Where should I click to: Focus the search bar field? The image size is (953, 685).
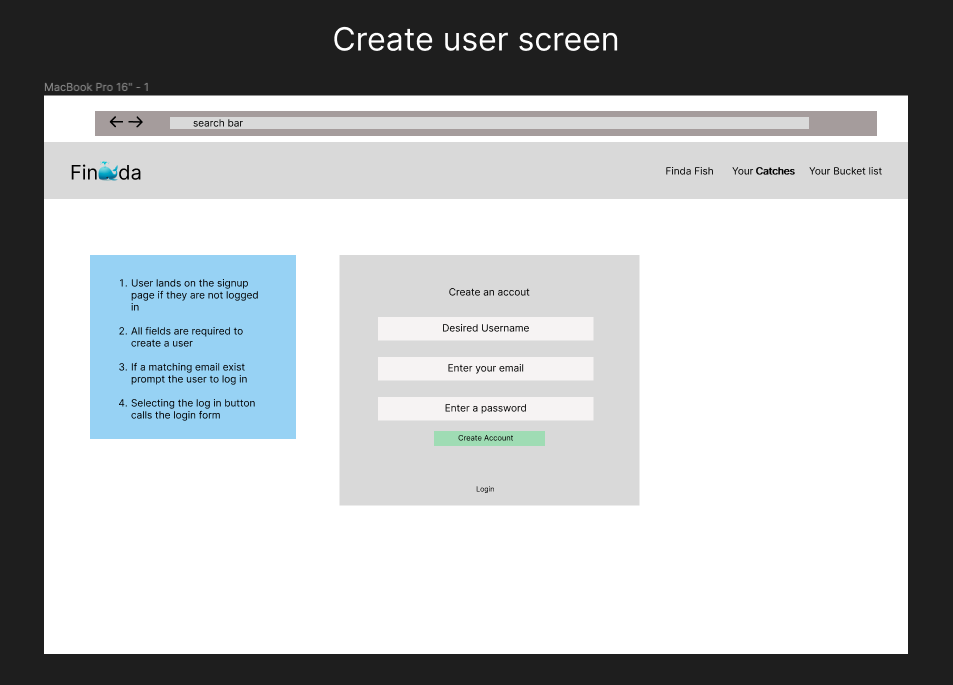point(489,123)
